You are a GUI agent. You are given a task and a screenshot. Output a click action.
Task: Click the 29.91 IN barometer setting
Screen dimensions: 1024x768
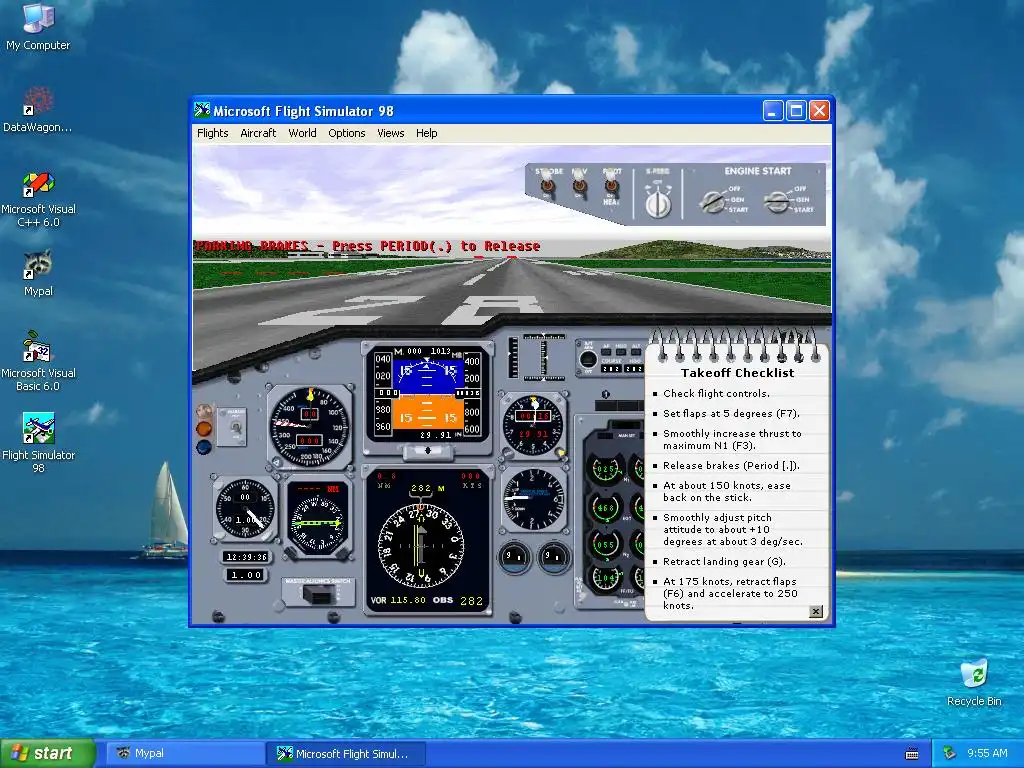[x=439, y=435]
